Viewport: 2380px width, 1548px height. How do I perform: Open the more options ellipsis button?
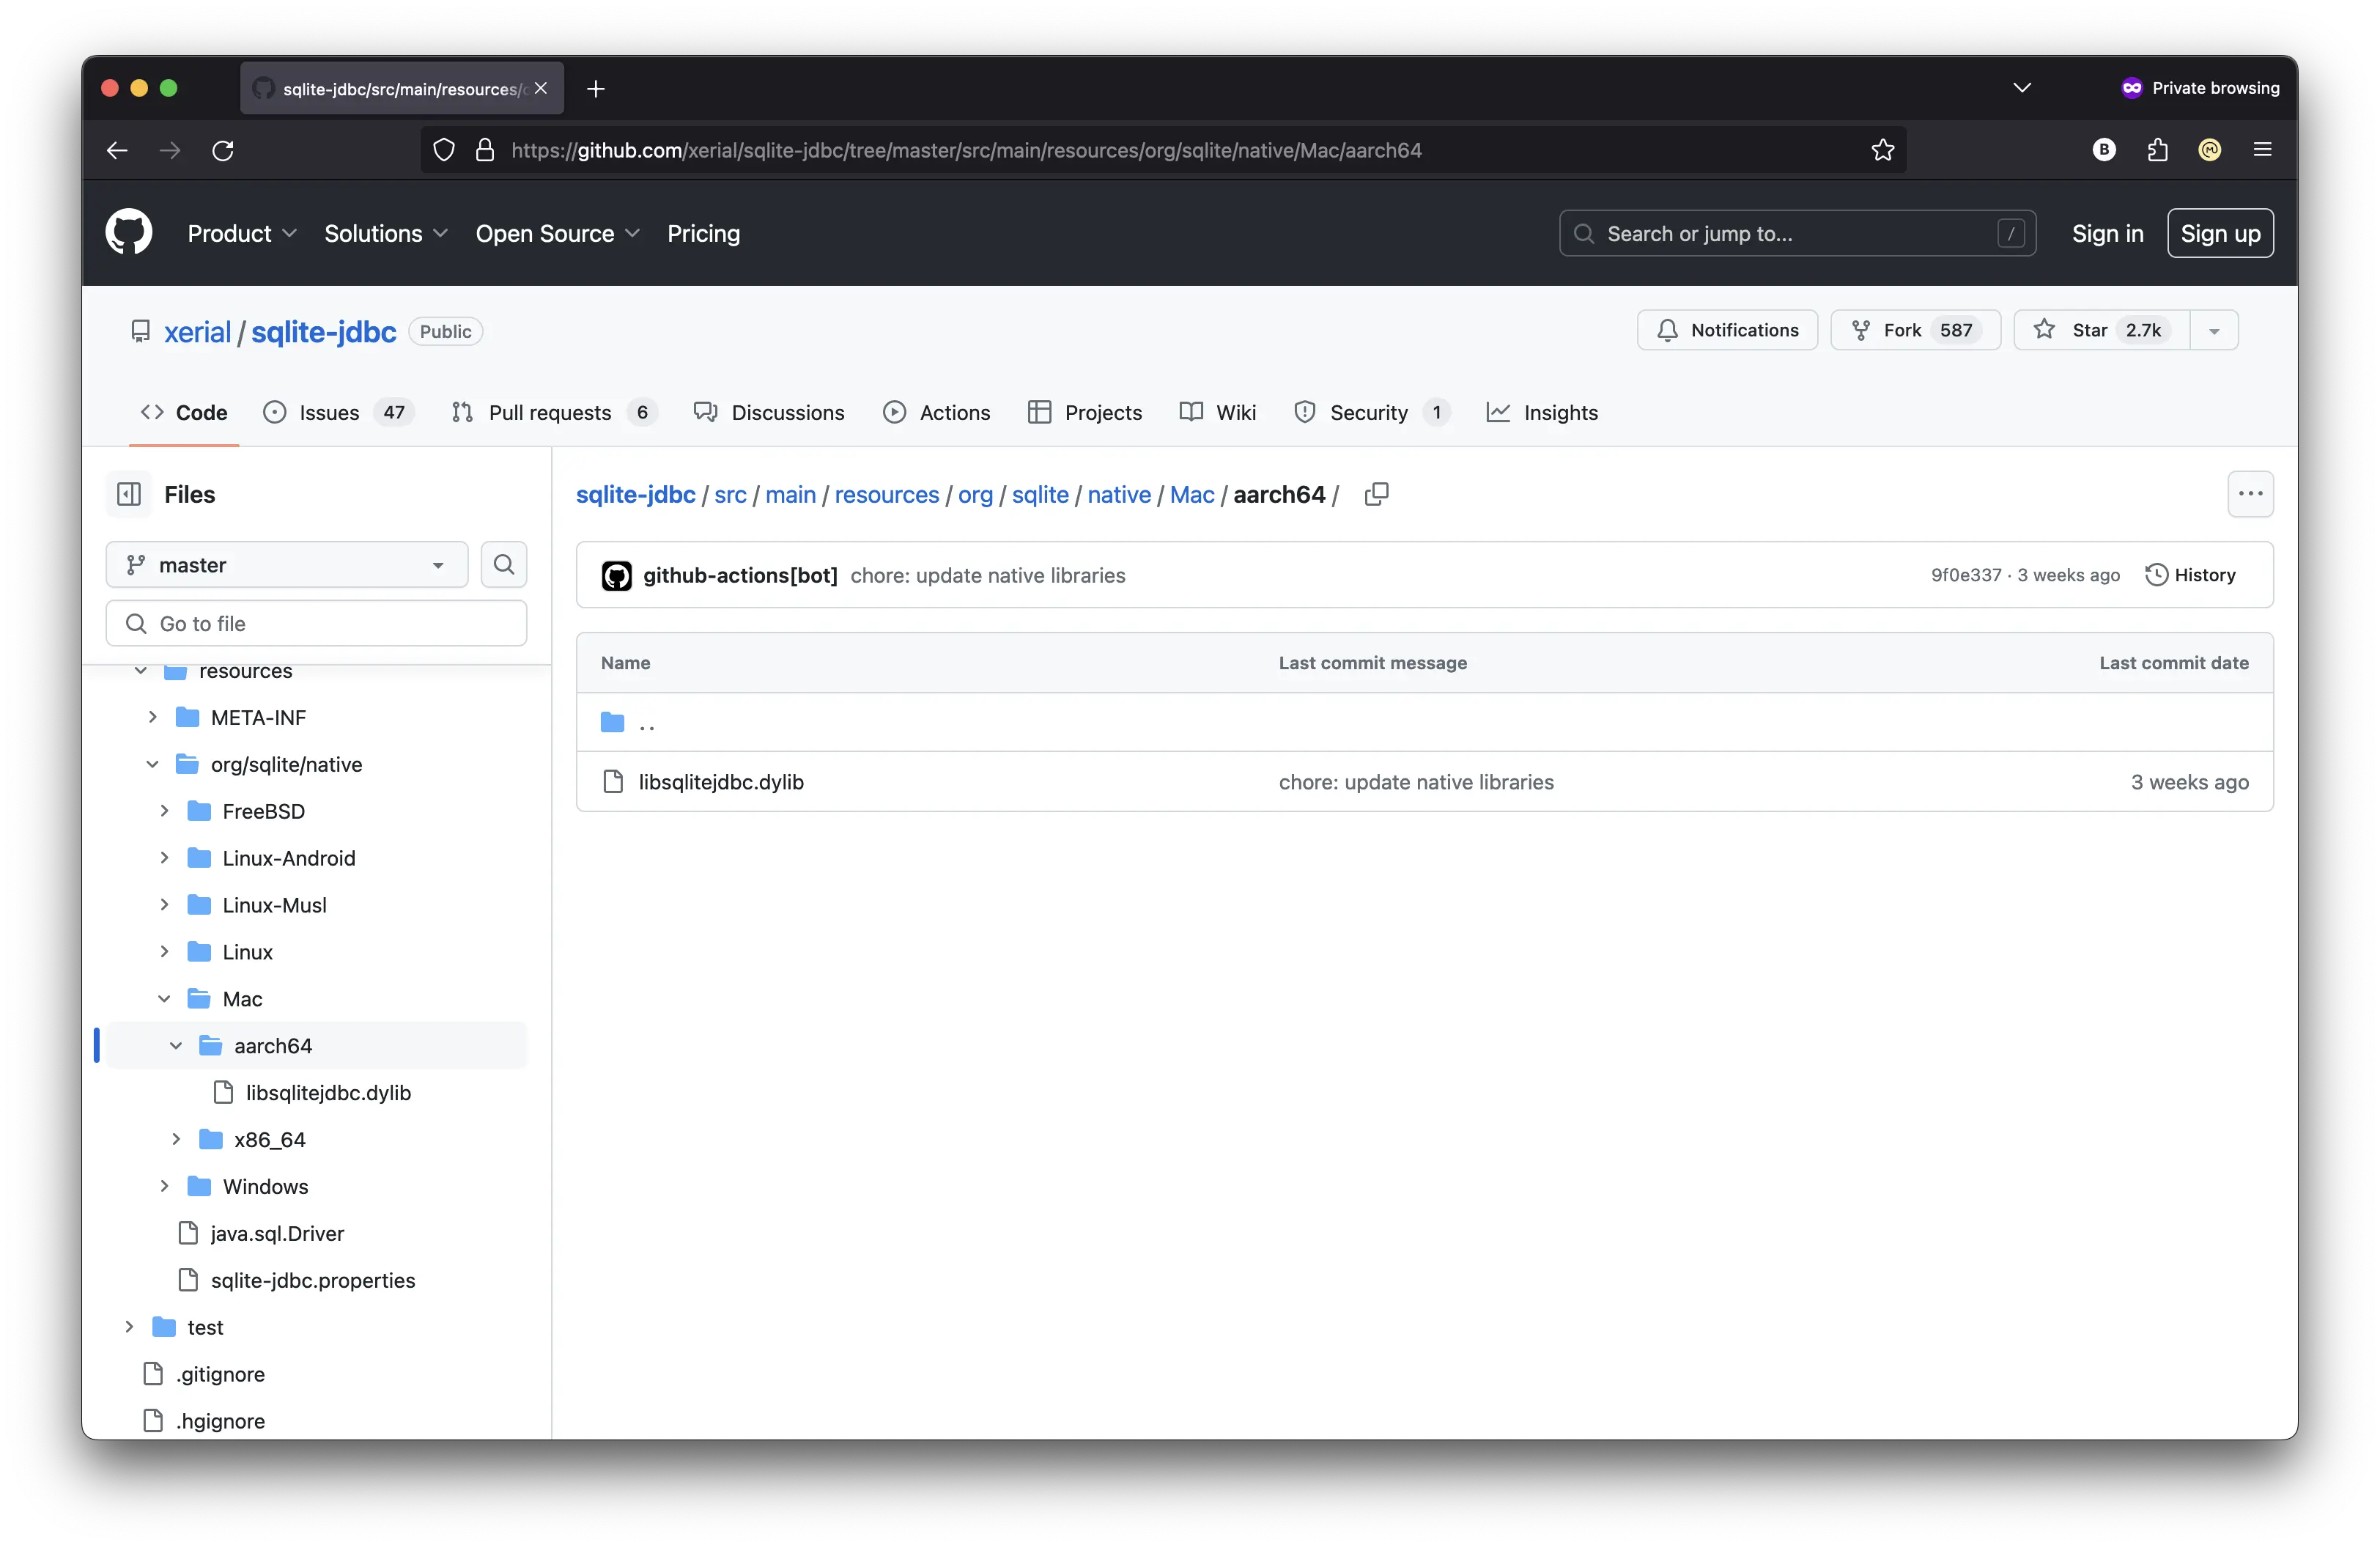coord(2251,494)
